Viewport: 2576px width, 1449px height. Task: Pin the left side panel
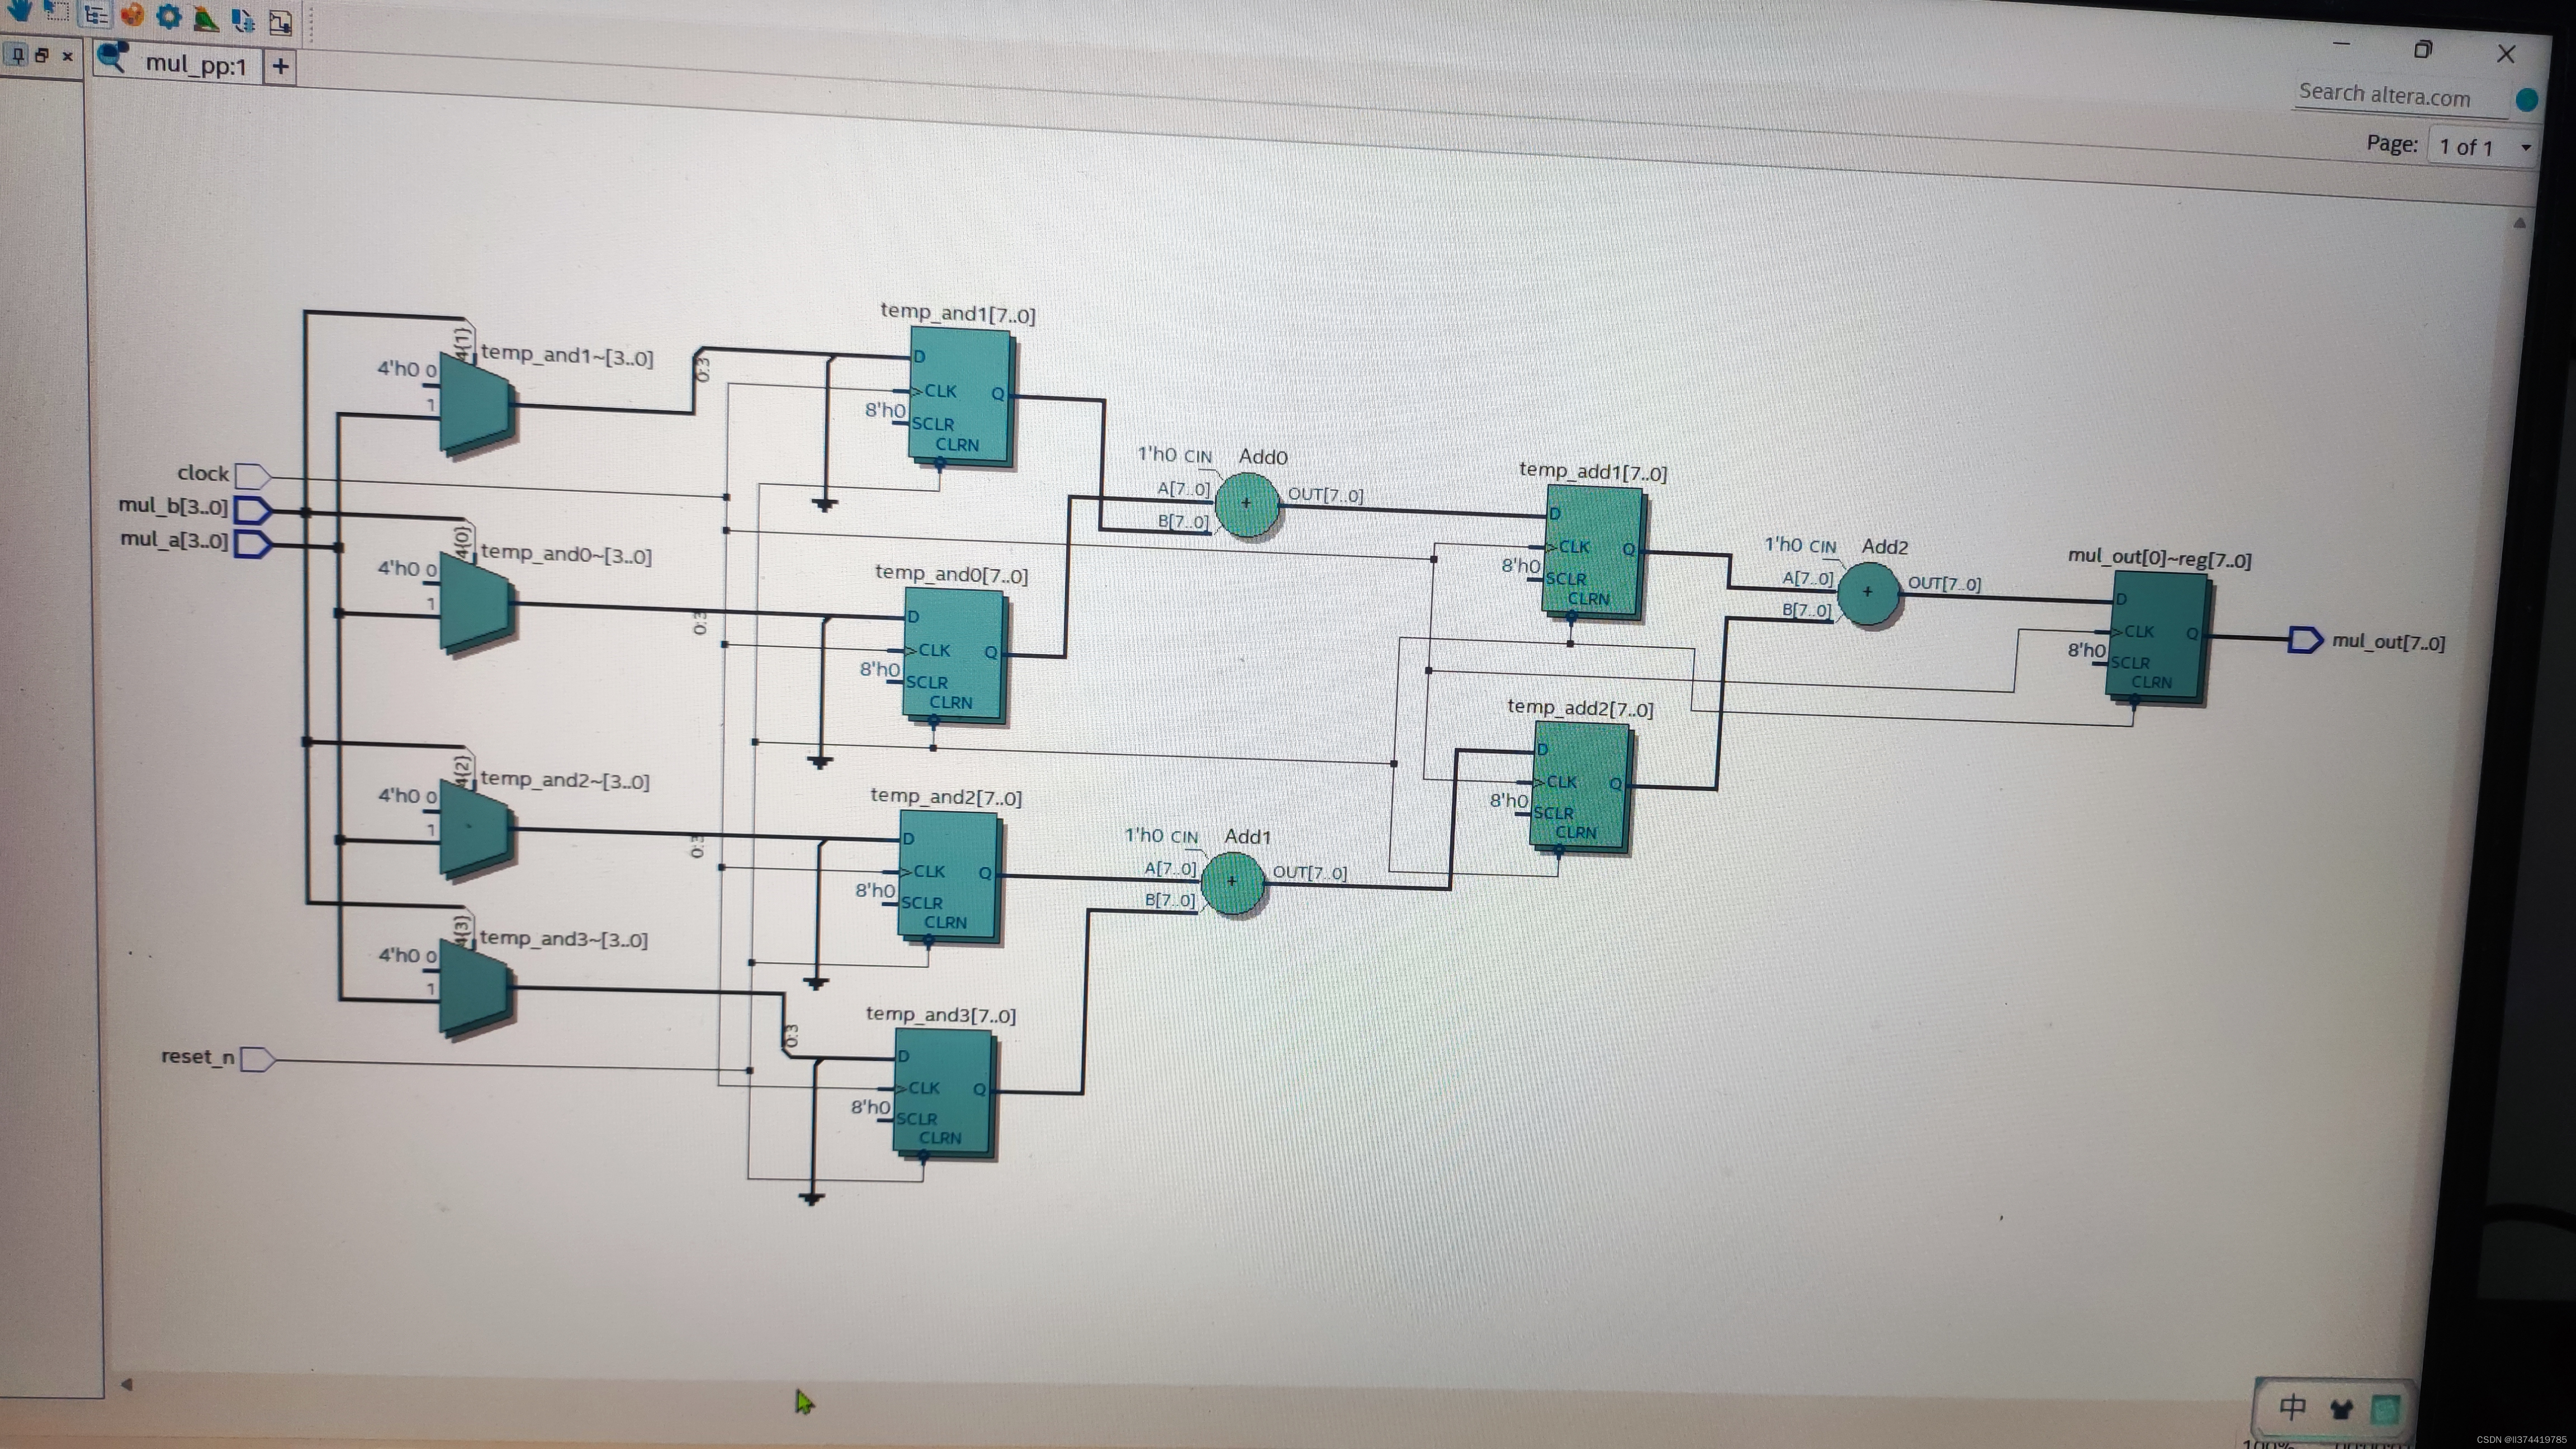coord(17,54)
